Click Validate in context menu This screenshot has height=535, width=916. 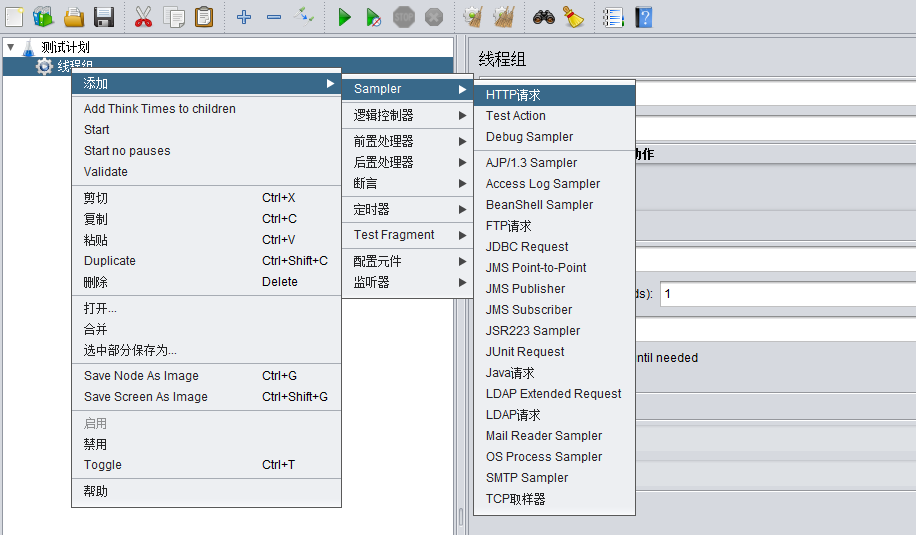[x=206, y=172]
